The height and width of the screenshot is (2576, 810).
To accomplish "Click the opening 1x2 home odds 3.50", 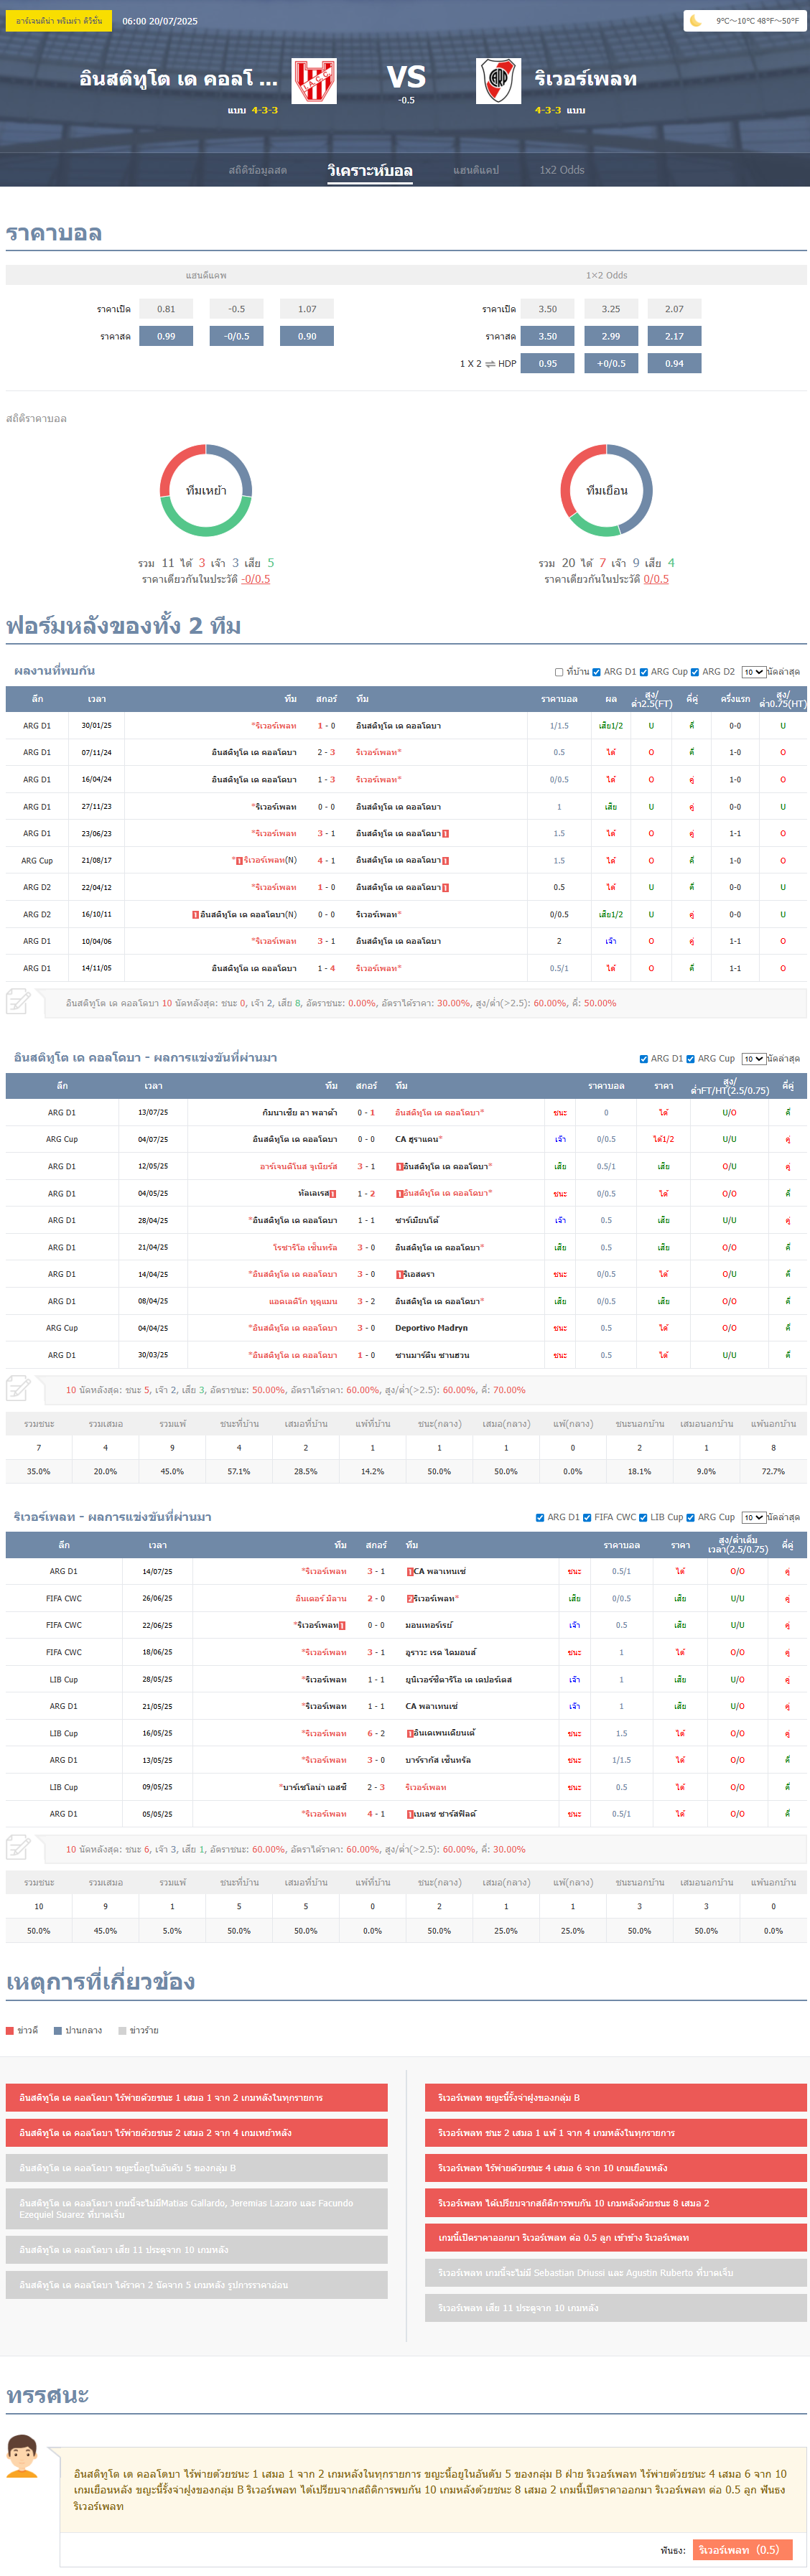I will (x=548, y=309).
